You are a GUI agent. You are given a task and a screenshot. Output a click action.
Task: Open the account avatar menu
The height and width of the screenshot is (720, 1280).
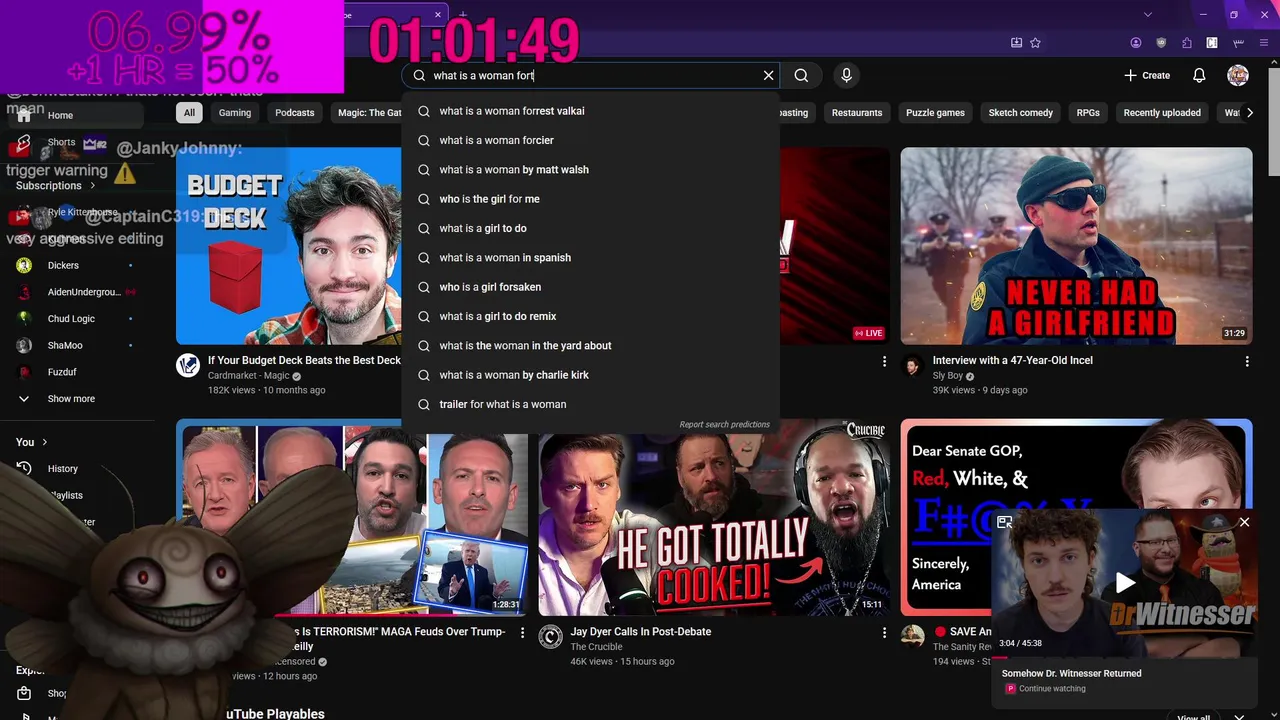tap(1238, 75)
